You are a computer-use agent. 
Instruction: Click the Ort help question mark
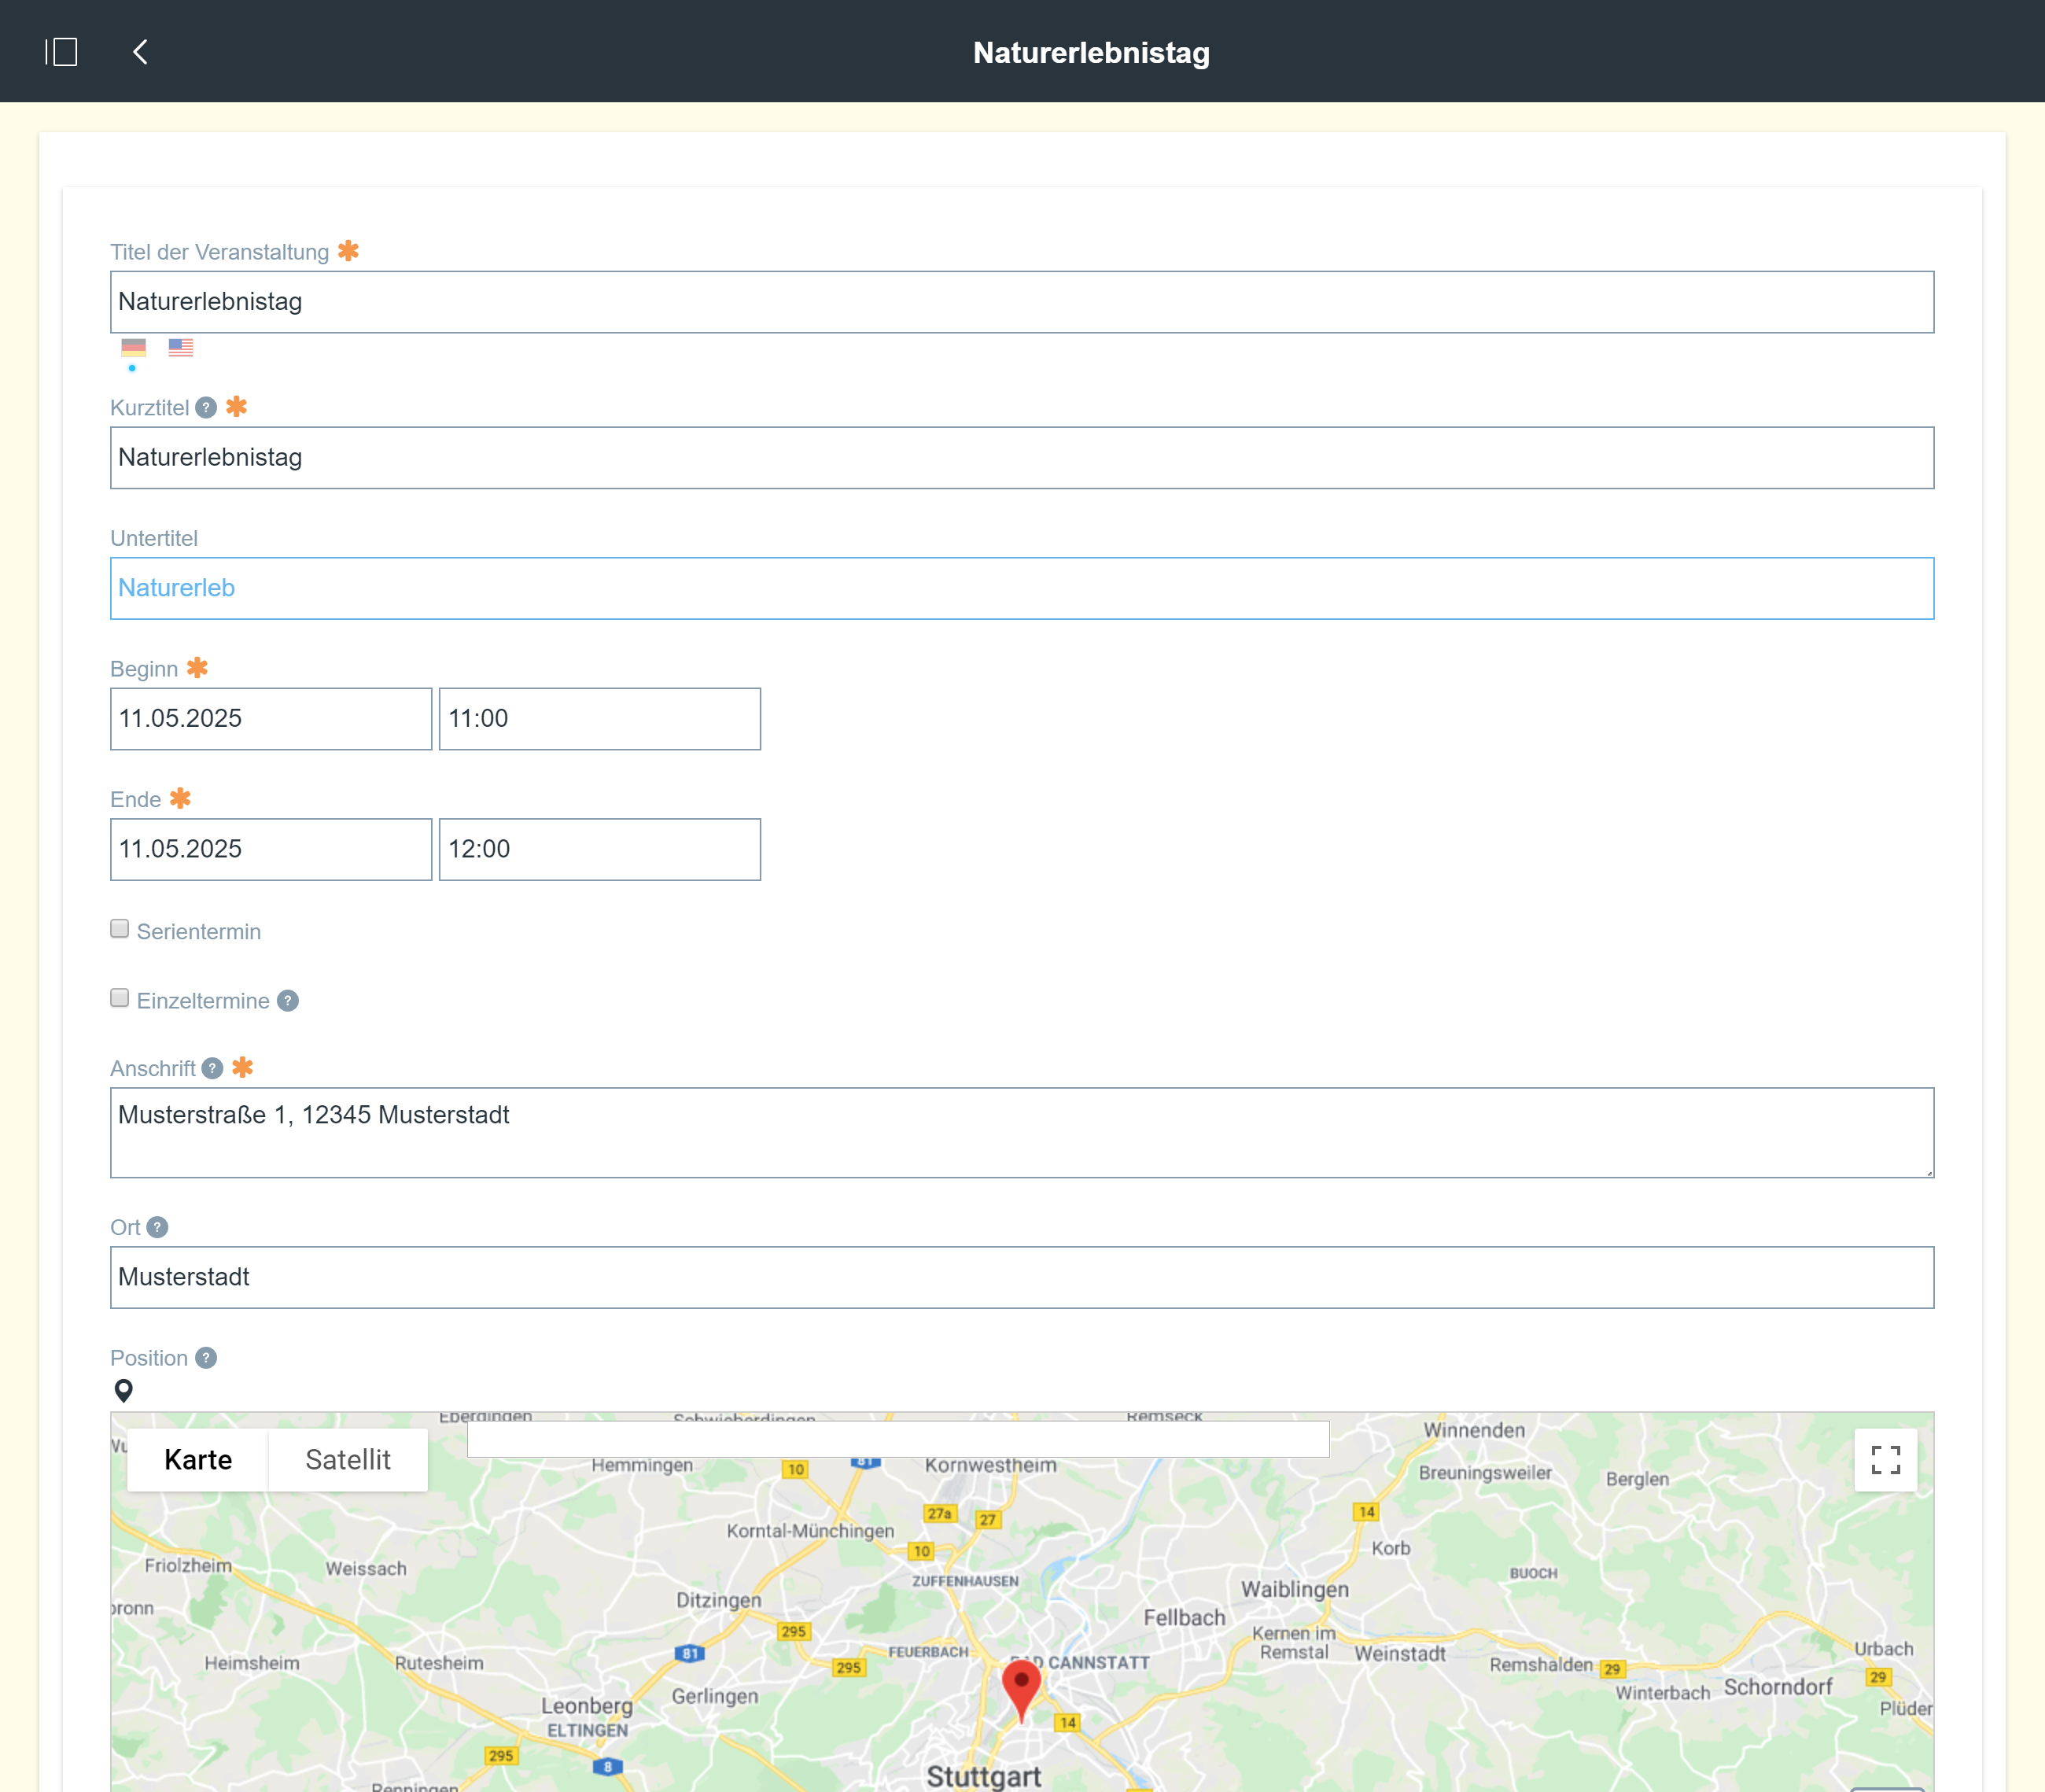157,1227
